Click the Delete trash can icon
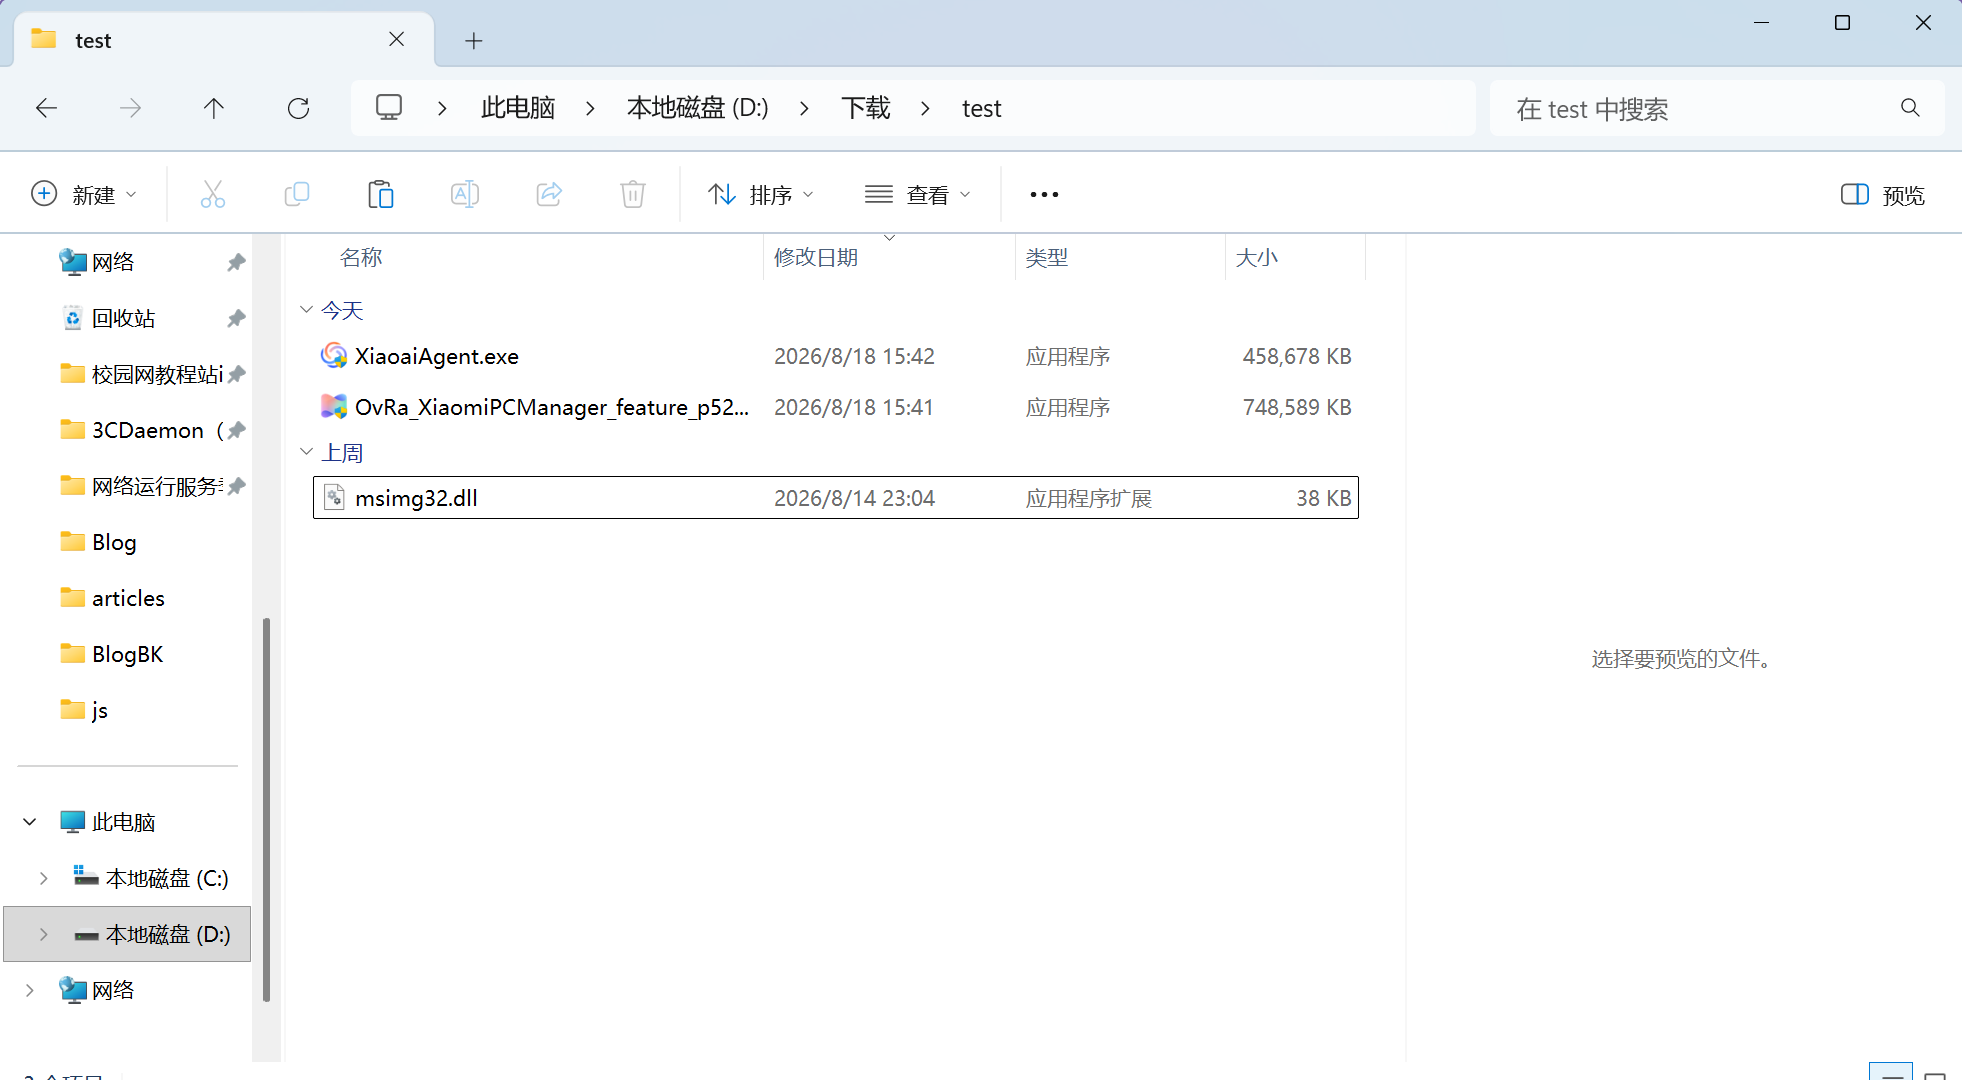 click(x=633, y=194)
